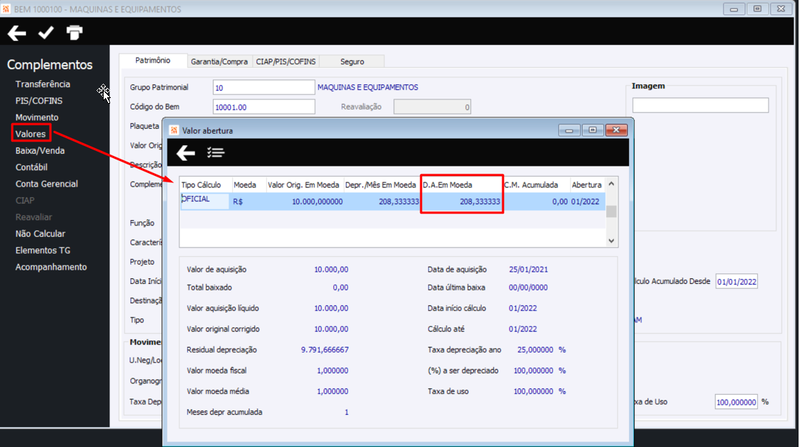Viewport: 800px width, 447px height.
Task: Select the Seguro tab
Action: tap(352, 62)
